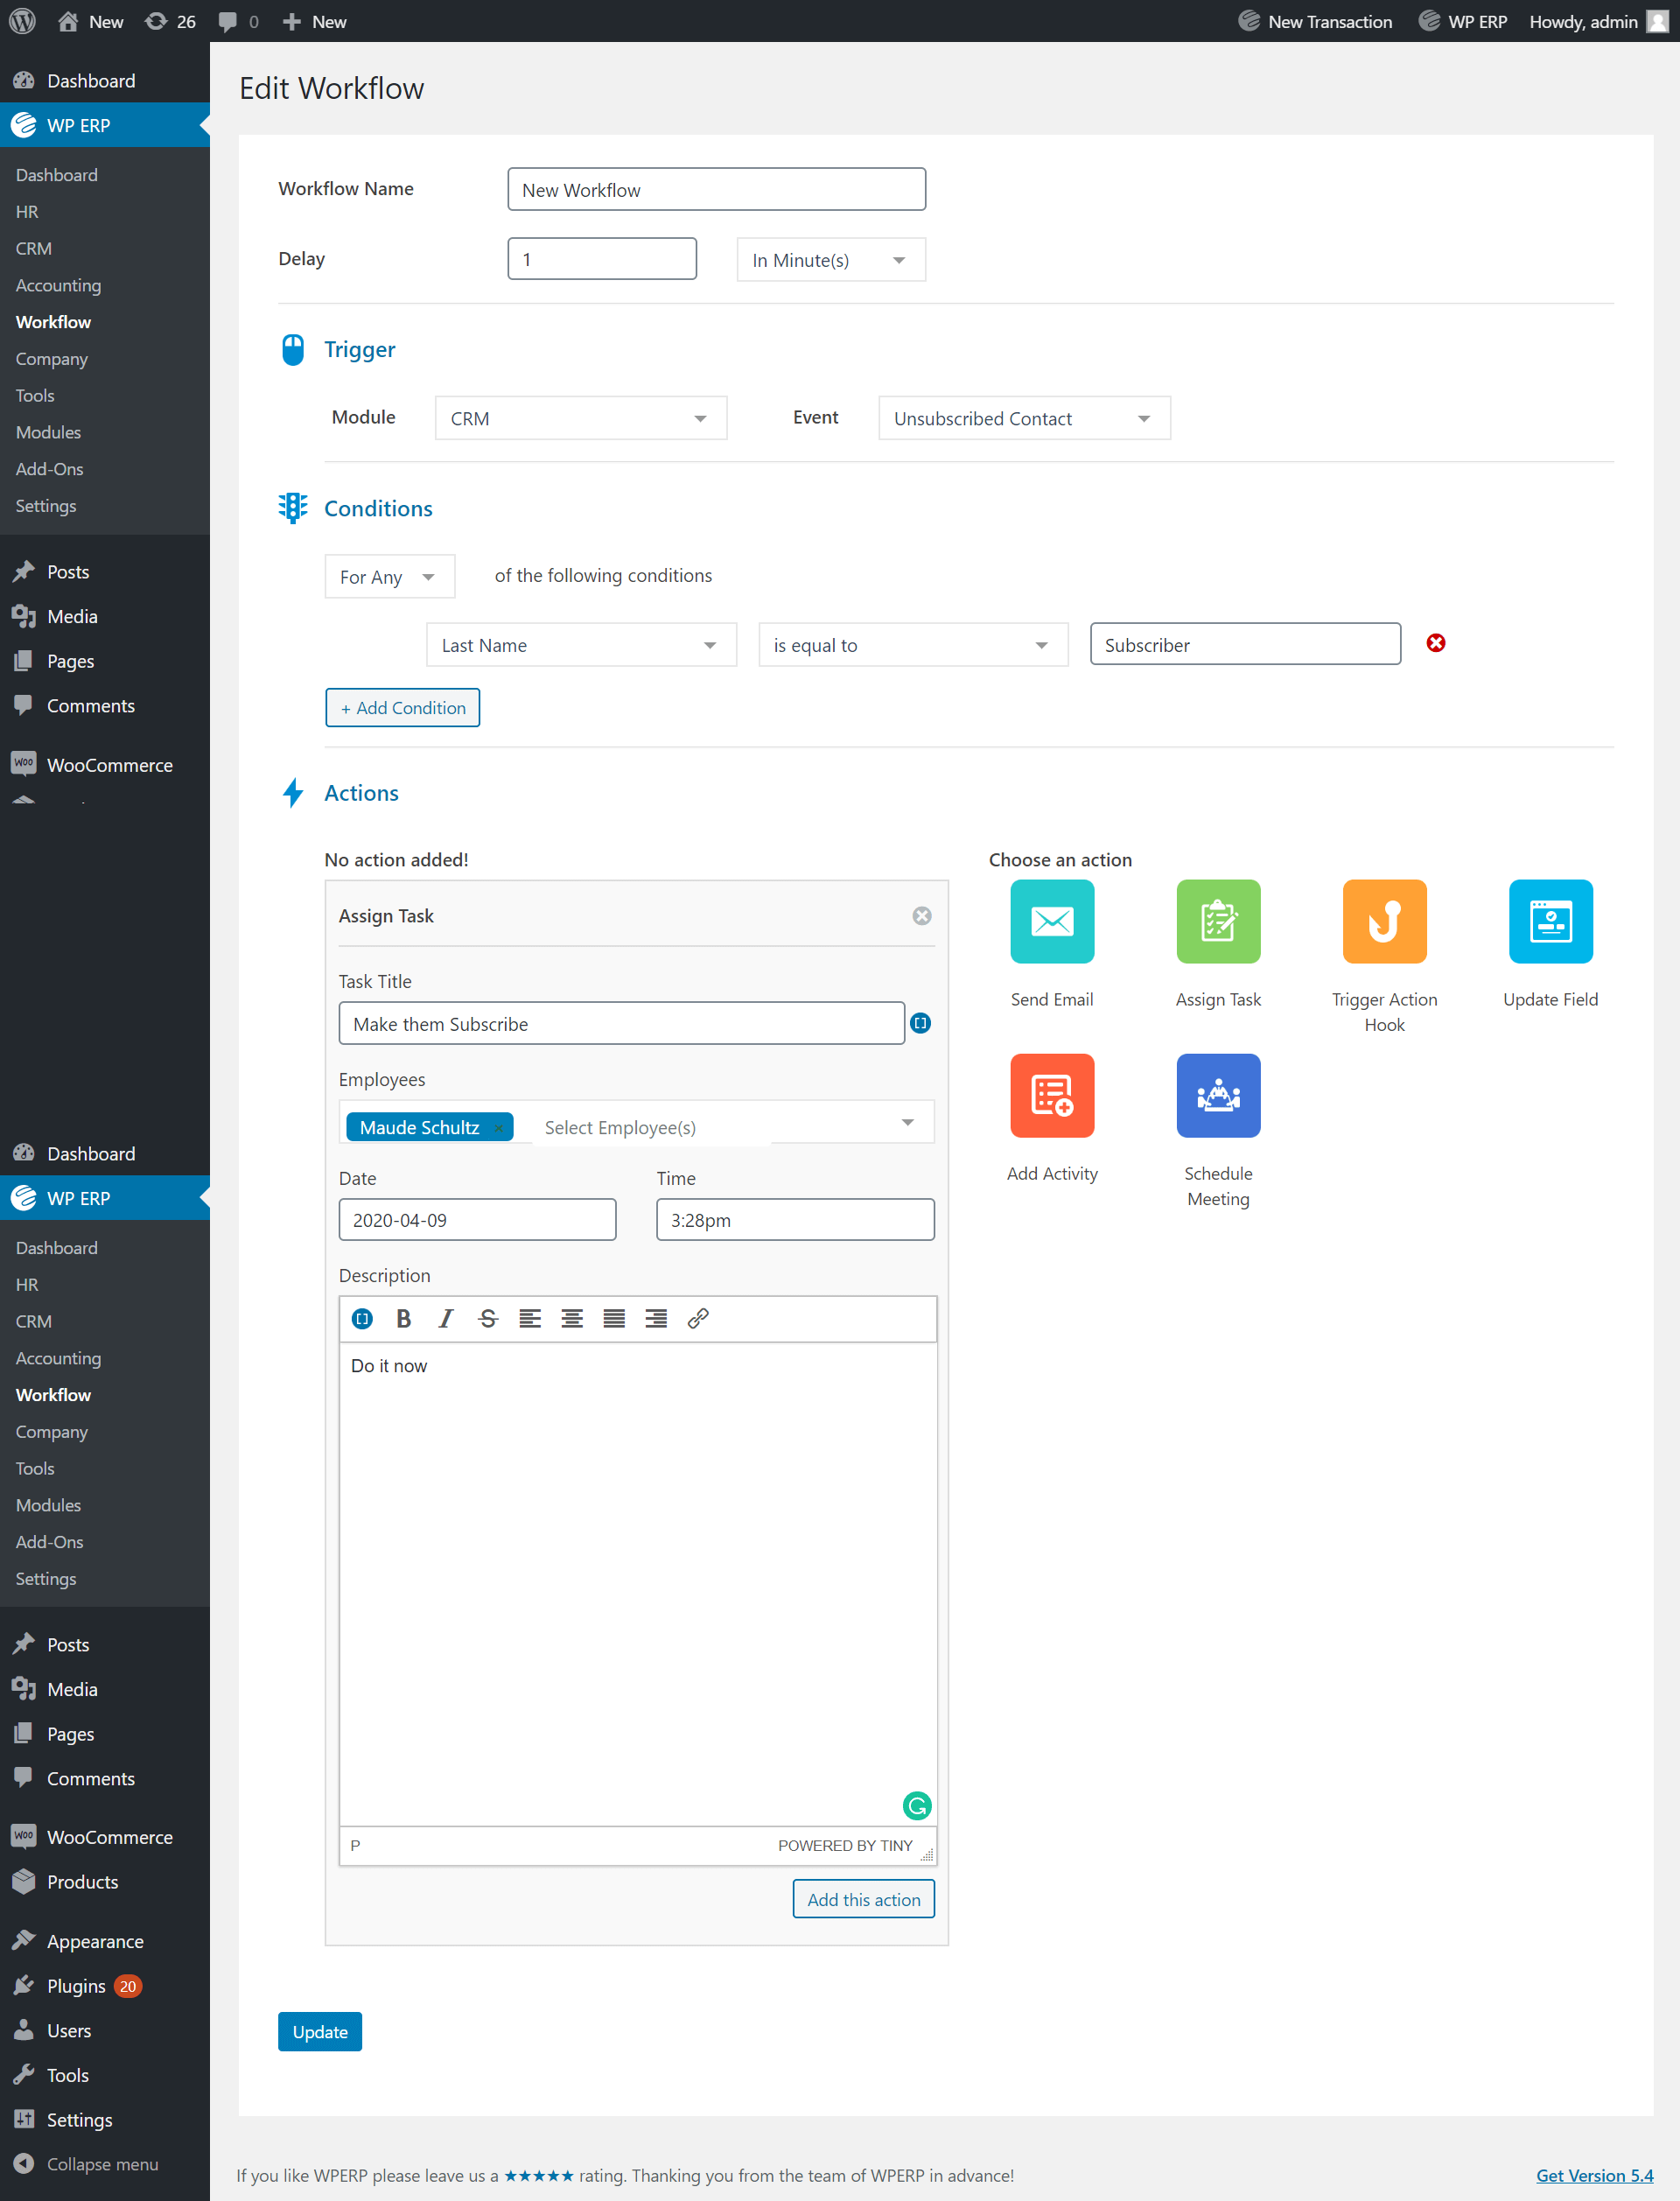Open the For Any conditions dropdown
The width and height of the screenshot is (1680, 2201).
coord(389,577)
